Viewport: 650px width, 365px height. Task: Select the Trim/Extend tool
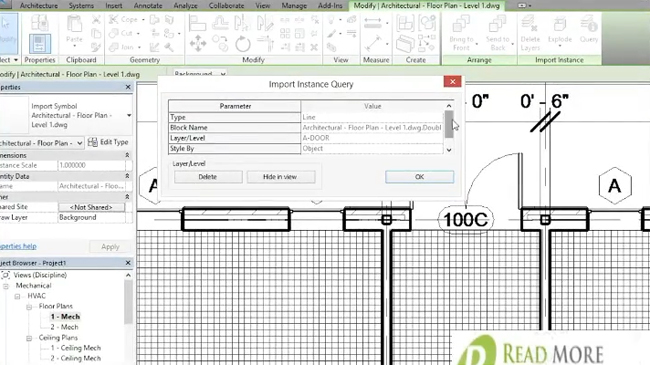coord(265,44)
